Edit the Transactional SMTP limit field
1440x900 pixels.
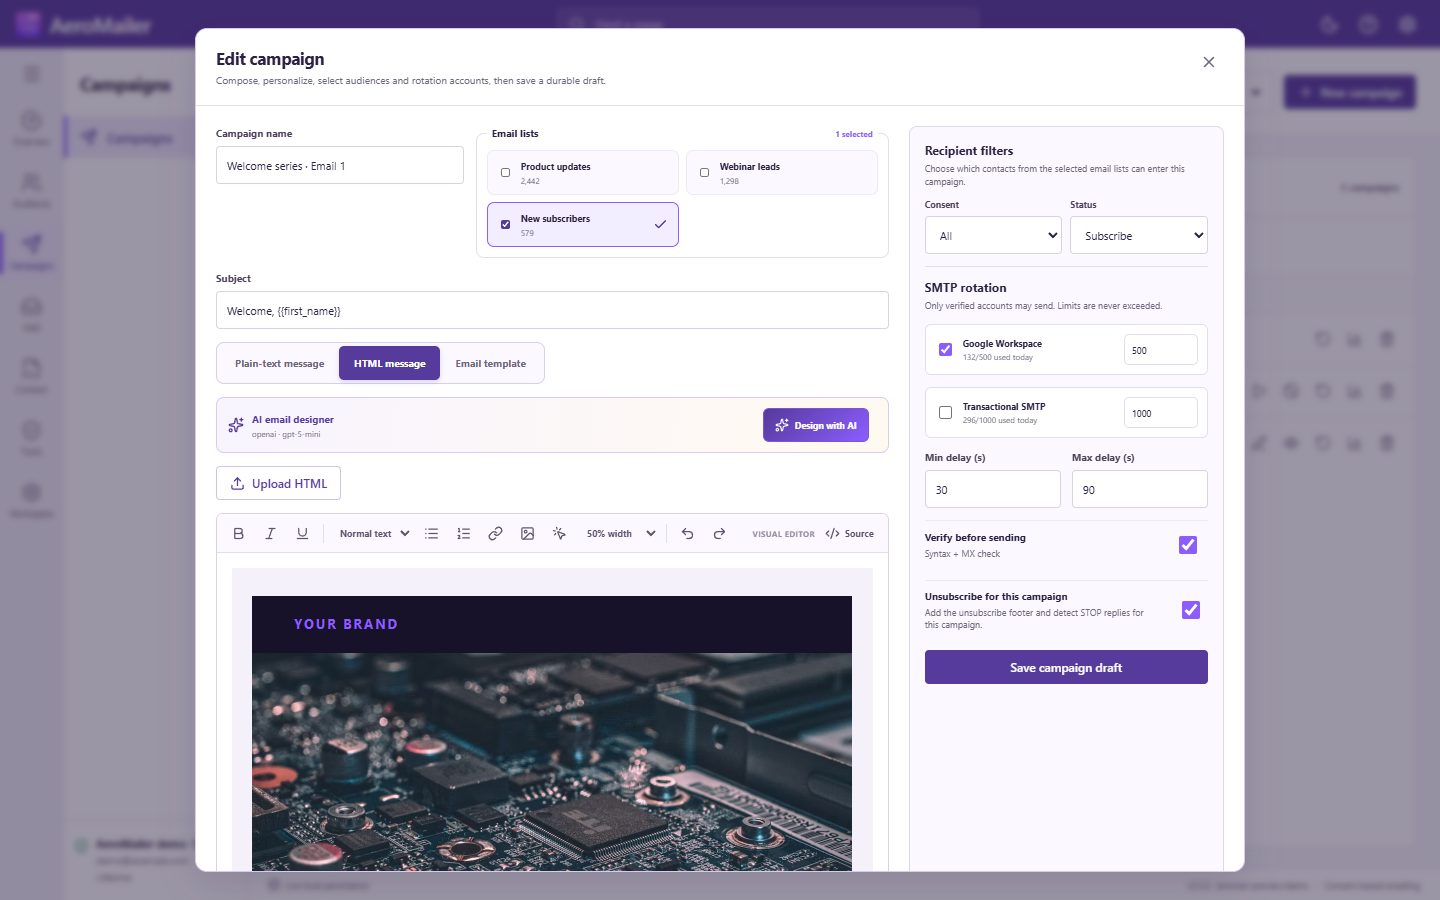click(x=1160, y=413)
